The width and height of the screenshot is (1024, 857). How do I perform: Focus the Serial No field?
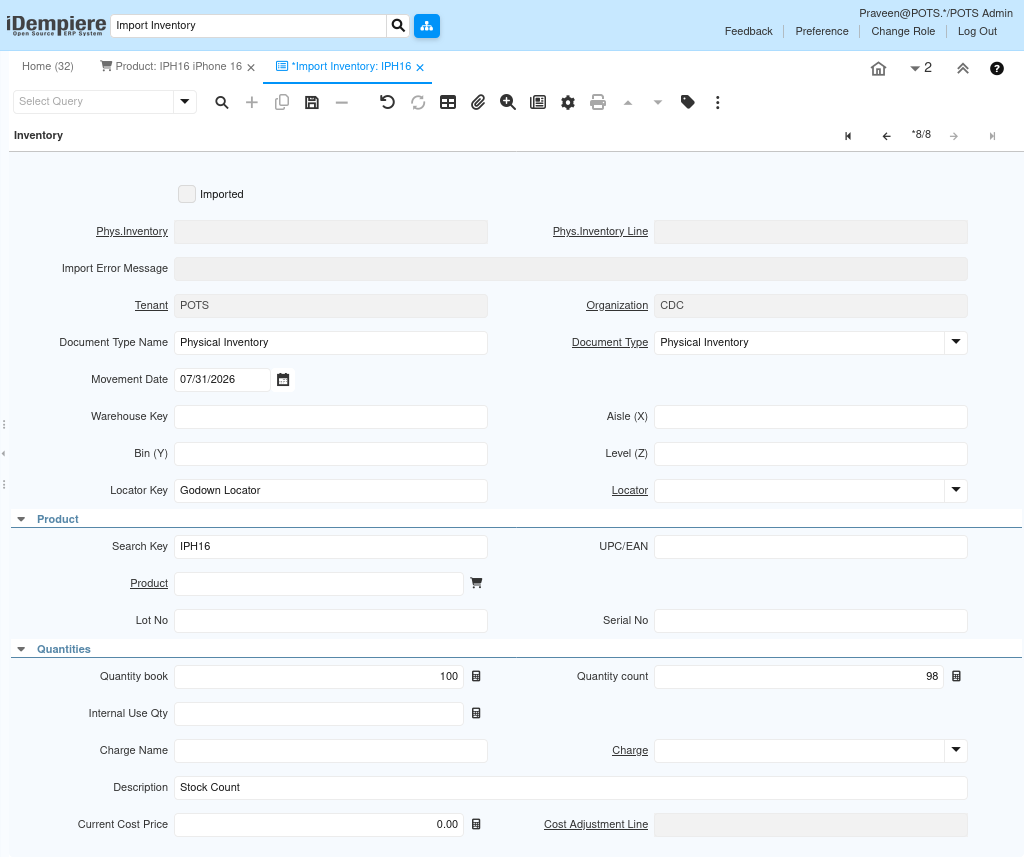(810, 621)
